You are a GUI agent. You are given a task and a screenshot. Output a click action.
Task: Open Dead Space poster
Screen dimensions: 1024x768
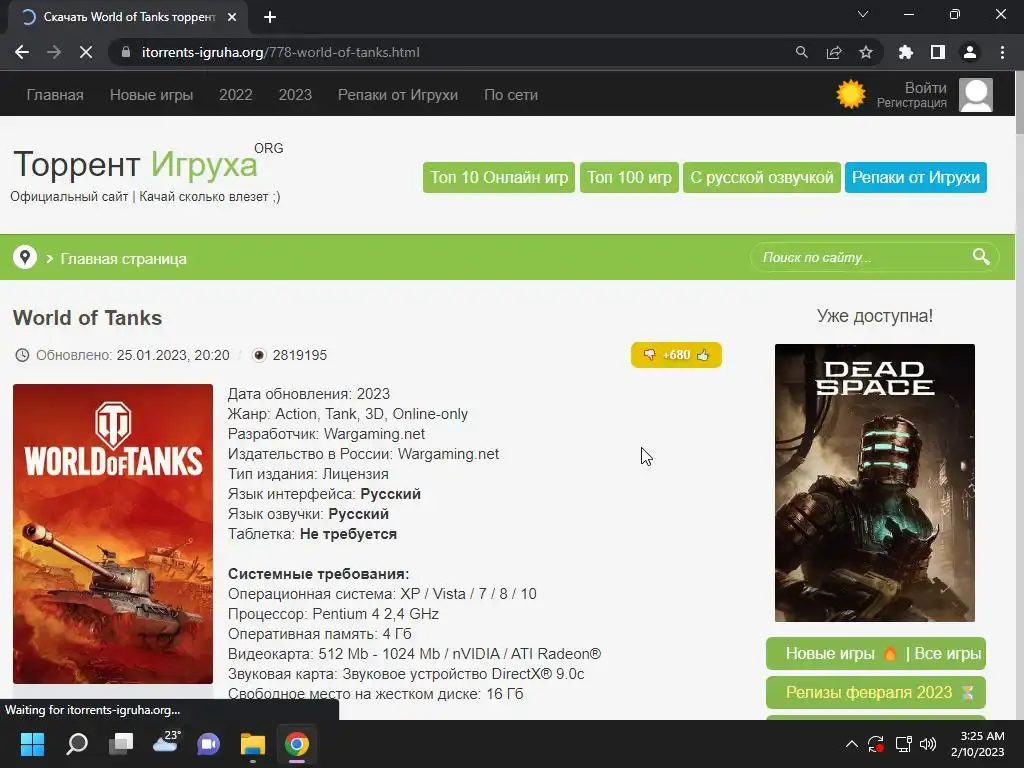[x=874, y=483]
